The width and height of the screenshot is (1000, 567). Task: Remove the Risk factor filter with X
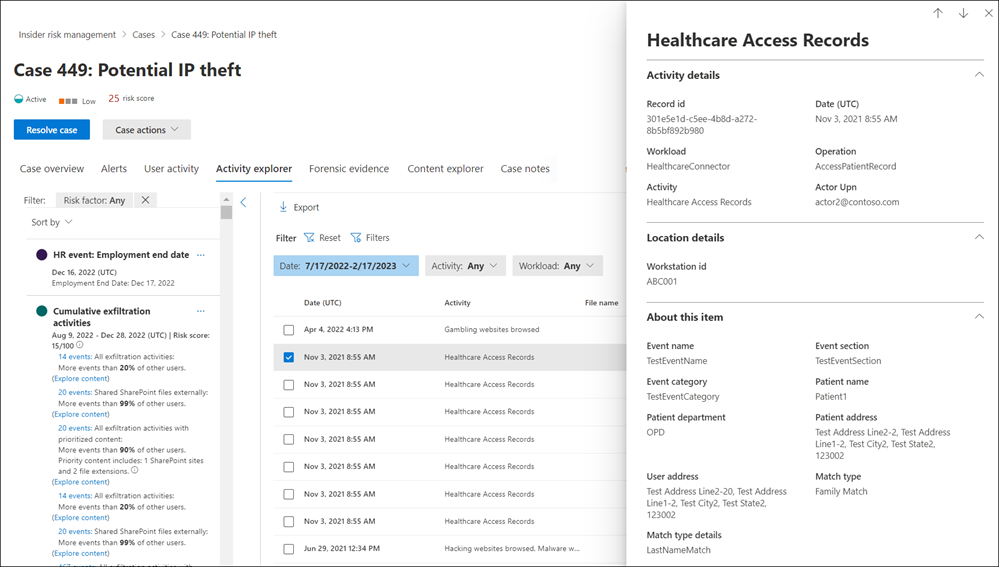point(145,200)
